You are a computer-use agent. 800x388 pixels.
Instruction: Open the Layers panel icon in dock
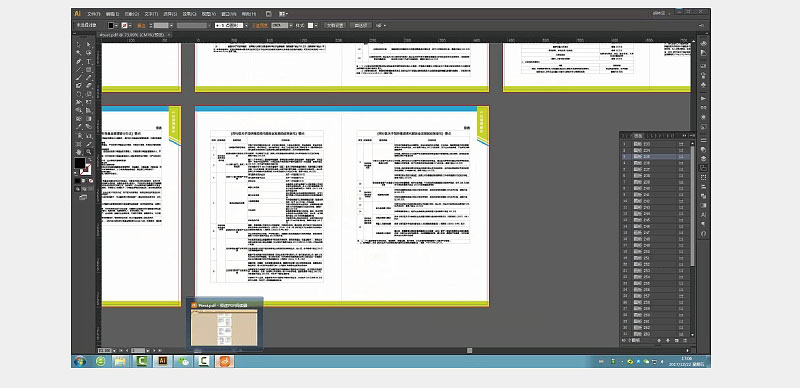(704, 158)
